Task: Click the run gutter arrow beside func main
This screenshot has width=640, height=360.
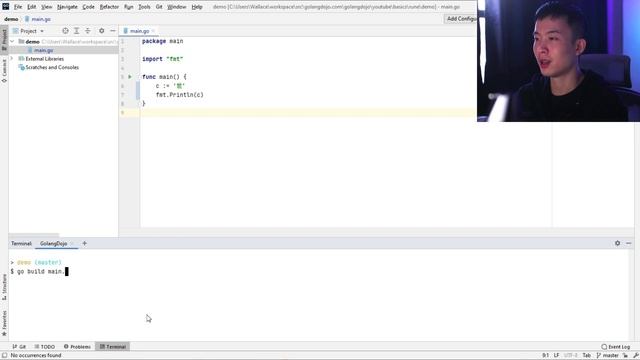Action: click(130, 77)
